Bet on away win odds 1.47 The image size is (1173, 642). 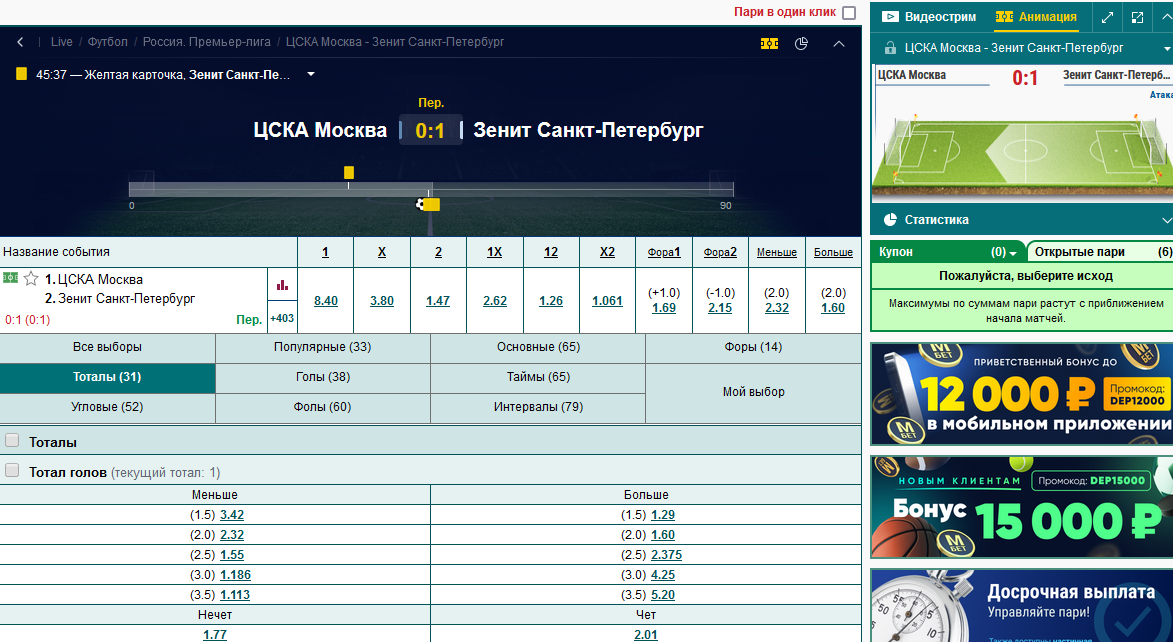coord(438,301)
